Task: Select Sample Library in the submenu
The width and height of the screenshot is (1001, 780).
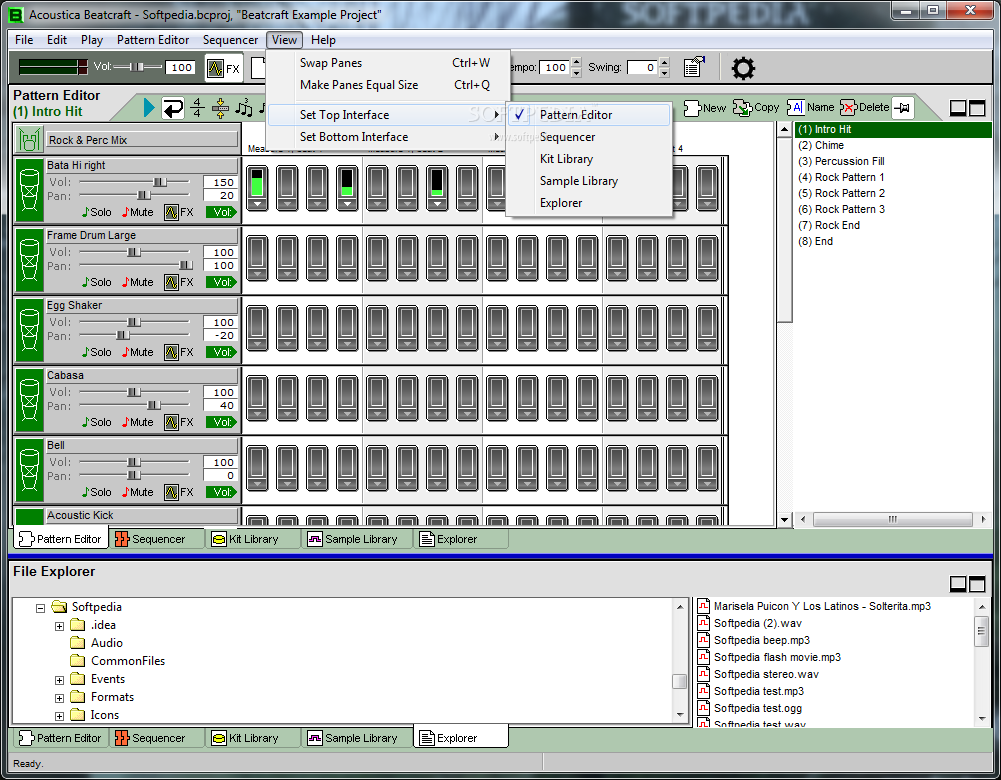Action: tap(589, 181)
